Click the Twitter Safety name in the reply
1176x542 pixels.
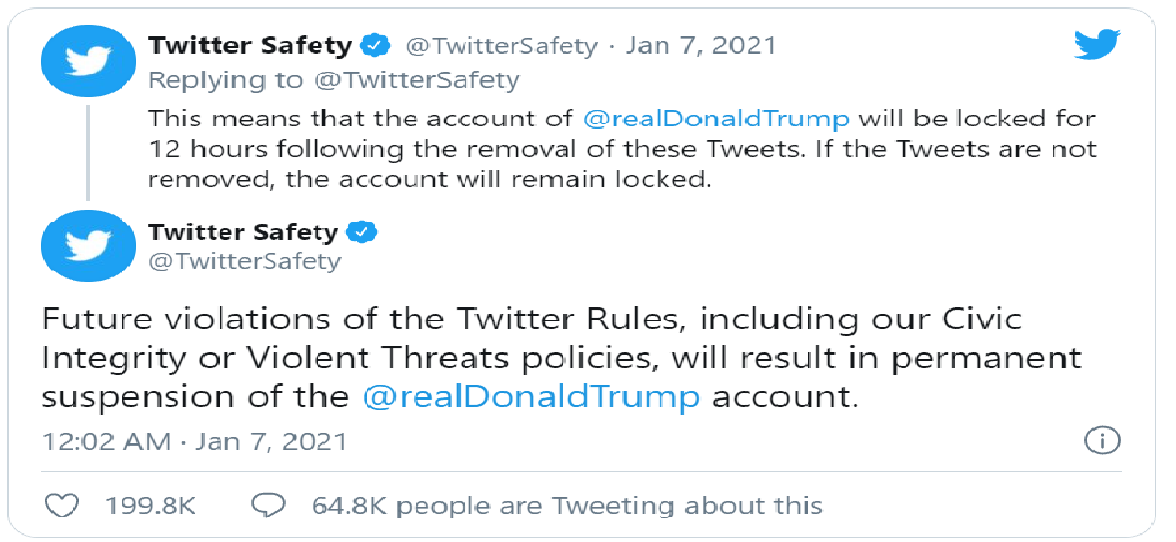(250, 46)
